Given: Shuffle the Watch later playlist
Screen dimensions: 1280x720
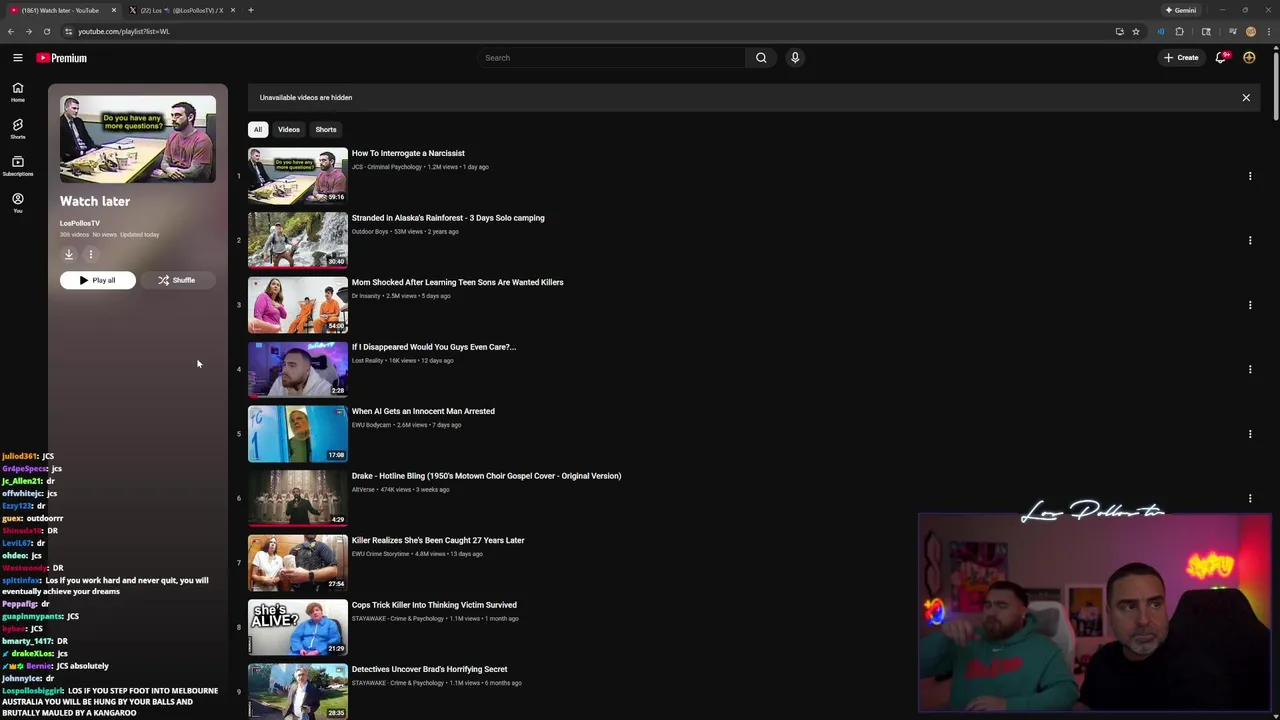Looking at the screenshot, I should click(x=177, y=280).
